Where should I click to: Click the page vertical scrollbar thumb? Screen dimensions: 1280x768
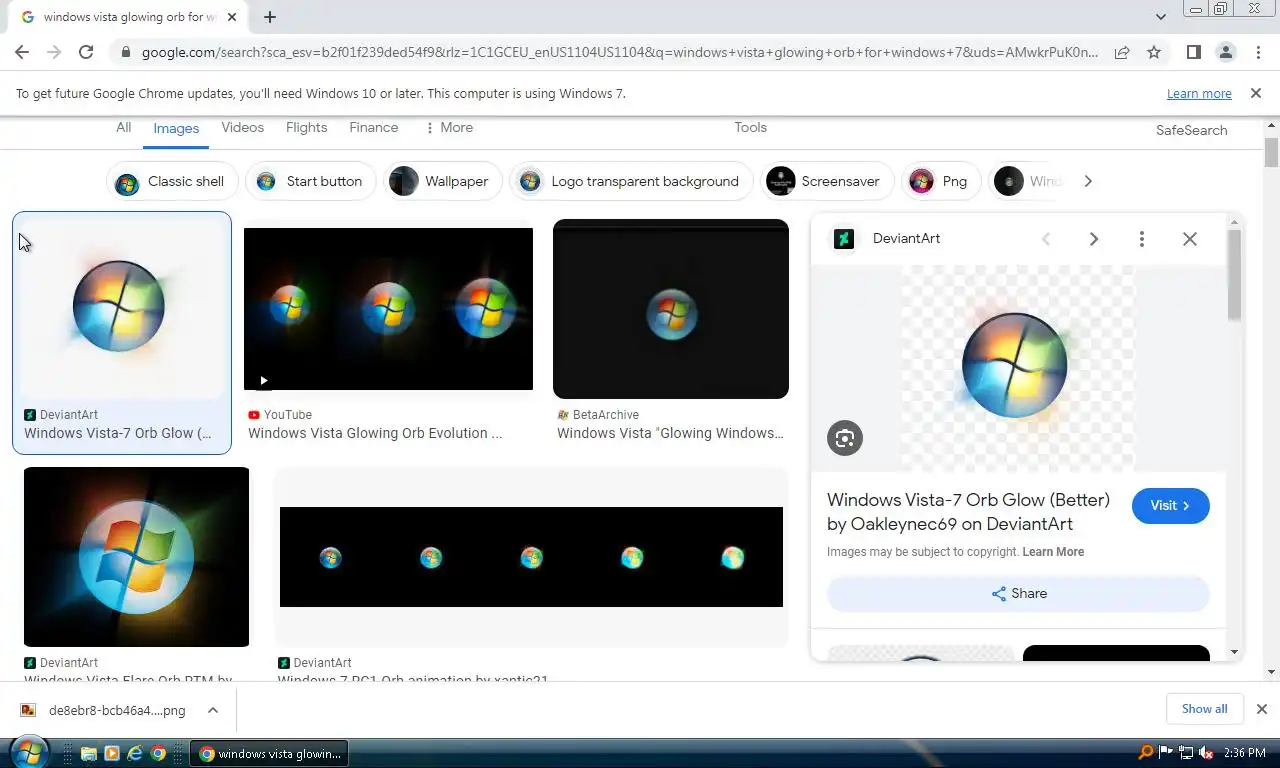(1271, 153)
